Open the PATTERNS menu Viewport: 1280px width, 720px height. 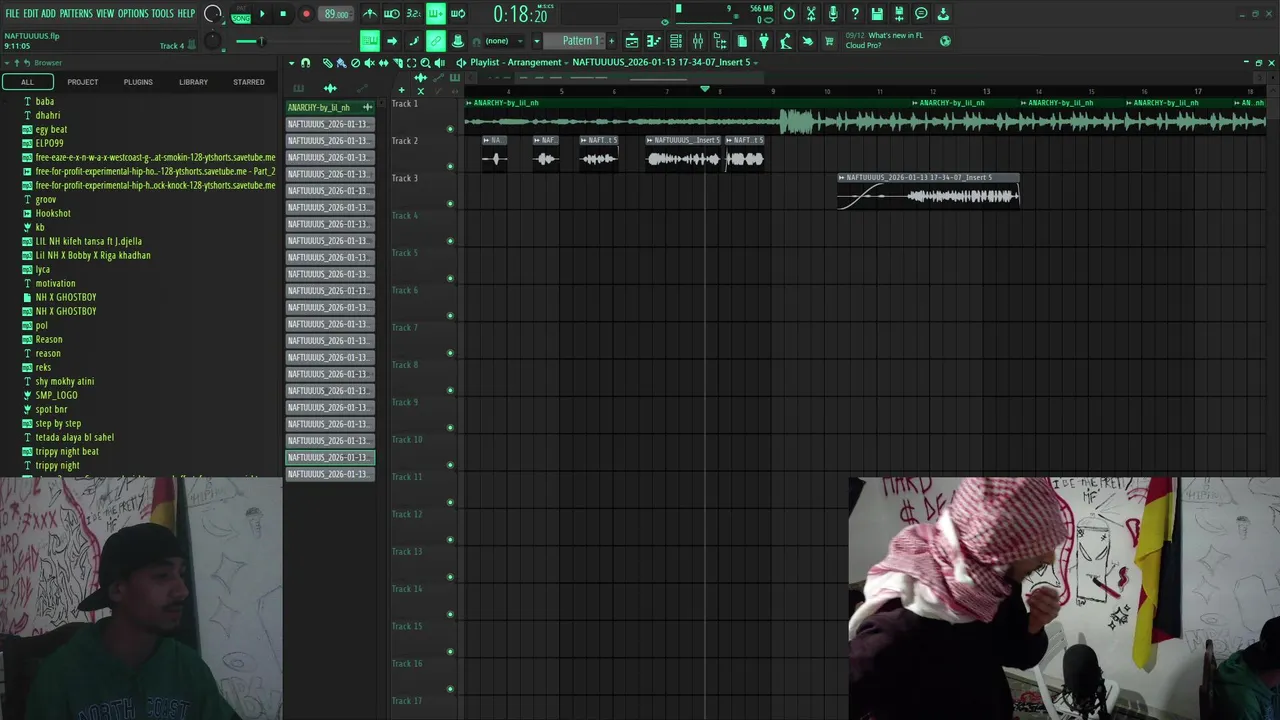[x=76, y=14]
